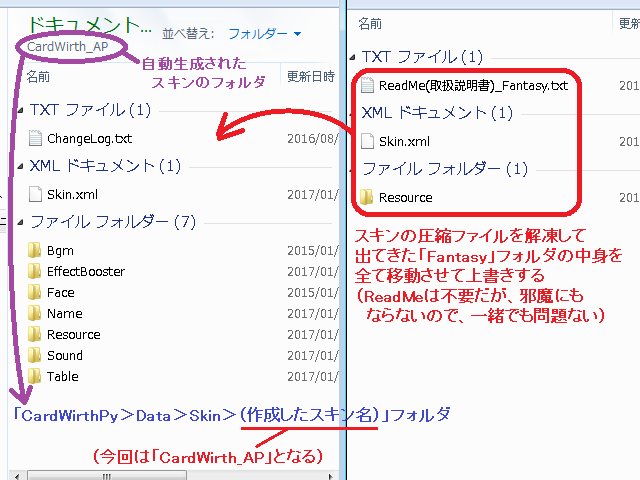This screenshot has width=640, height=480.
Task: Open the Resource folder icon in the CardWirth_AP window
Action: click(35, 334)
